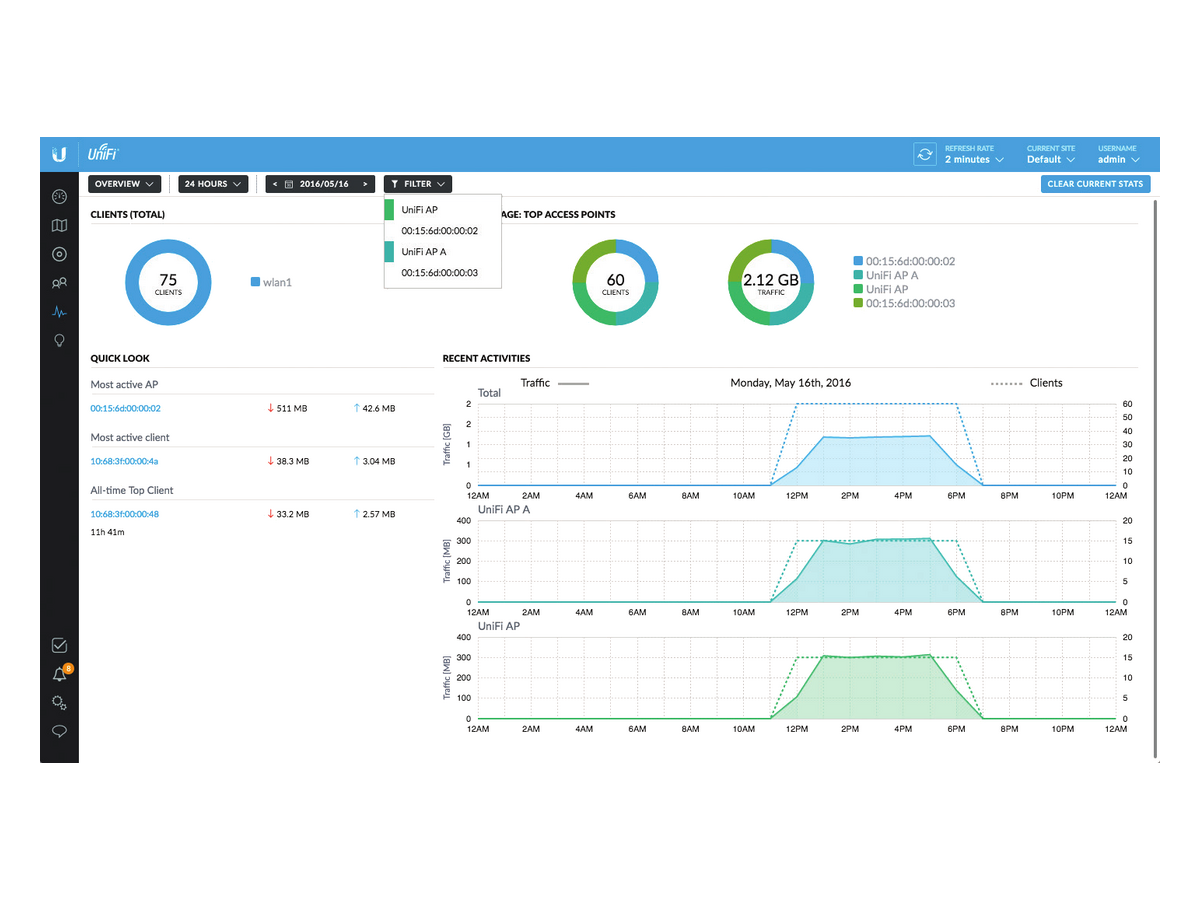Open the Insights lightbulb icon
Viewport: 1200px width, 900px height.
point(59,341)
